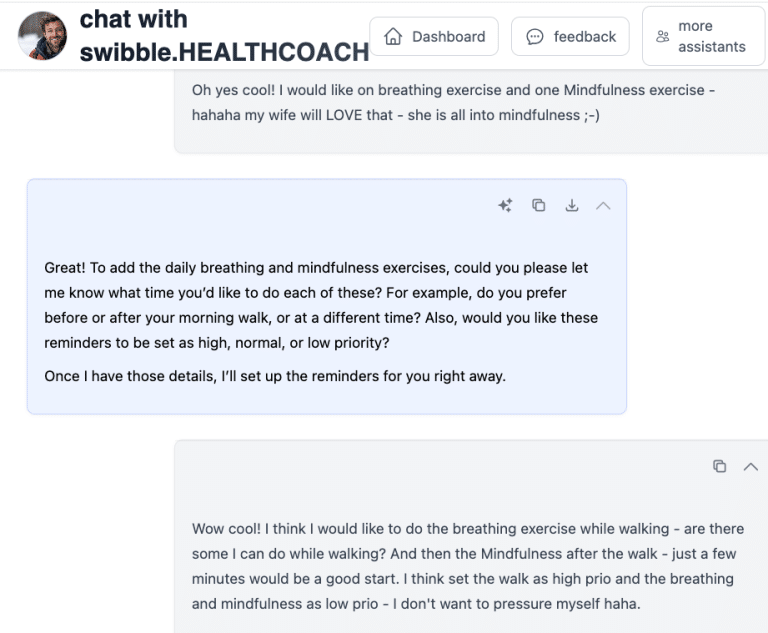The image size is (768, 633).
Task: Click the speech bubble icon beside feedback
Action: pyautogui.click(x=535, y=36)
